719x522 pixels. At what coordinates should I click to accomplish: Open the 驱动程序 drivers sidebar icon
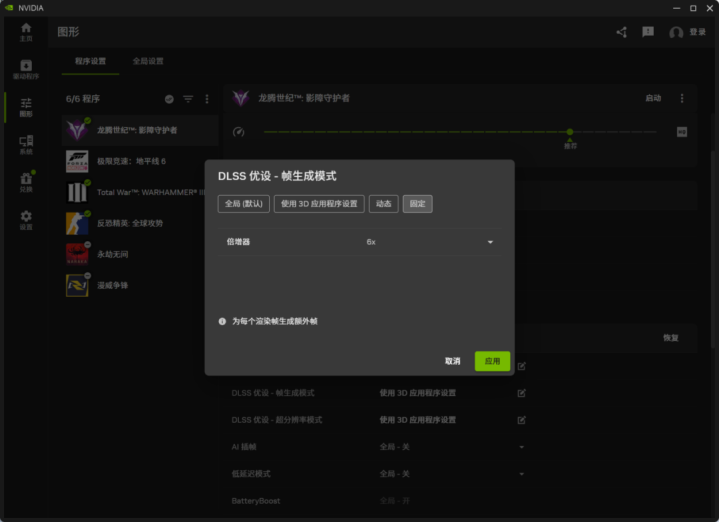coord(26,69)
